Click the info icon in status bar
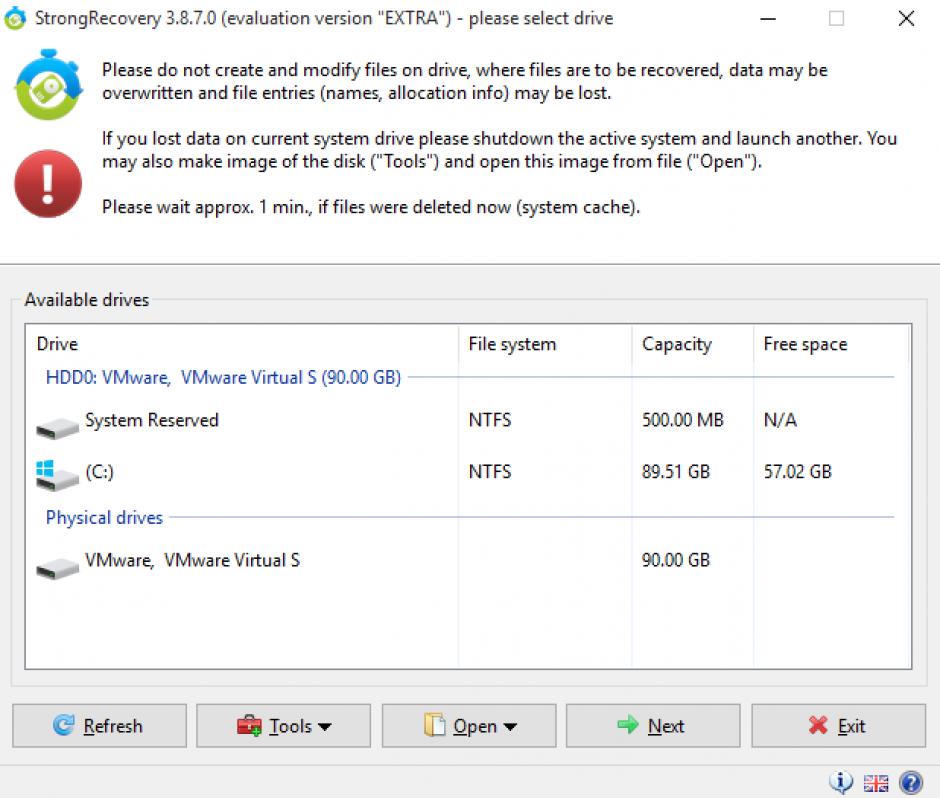 pyautogui.click(x=840, y=782)
